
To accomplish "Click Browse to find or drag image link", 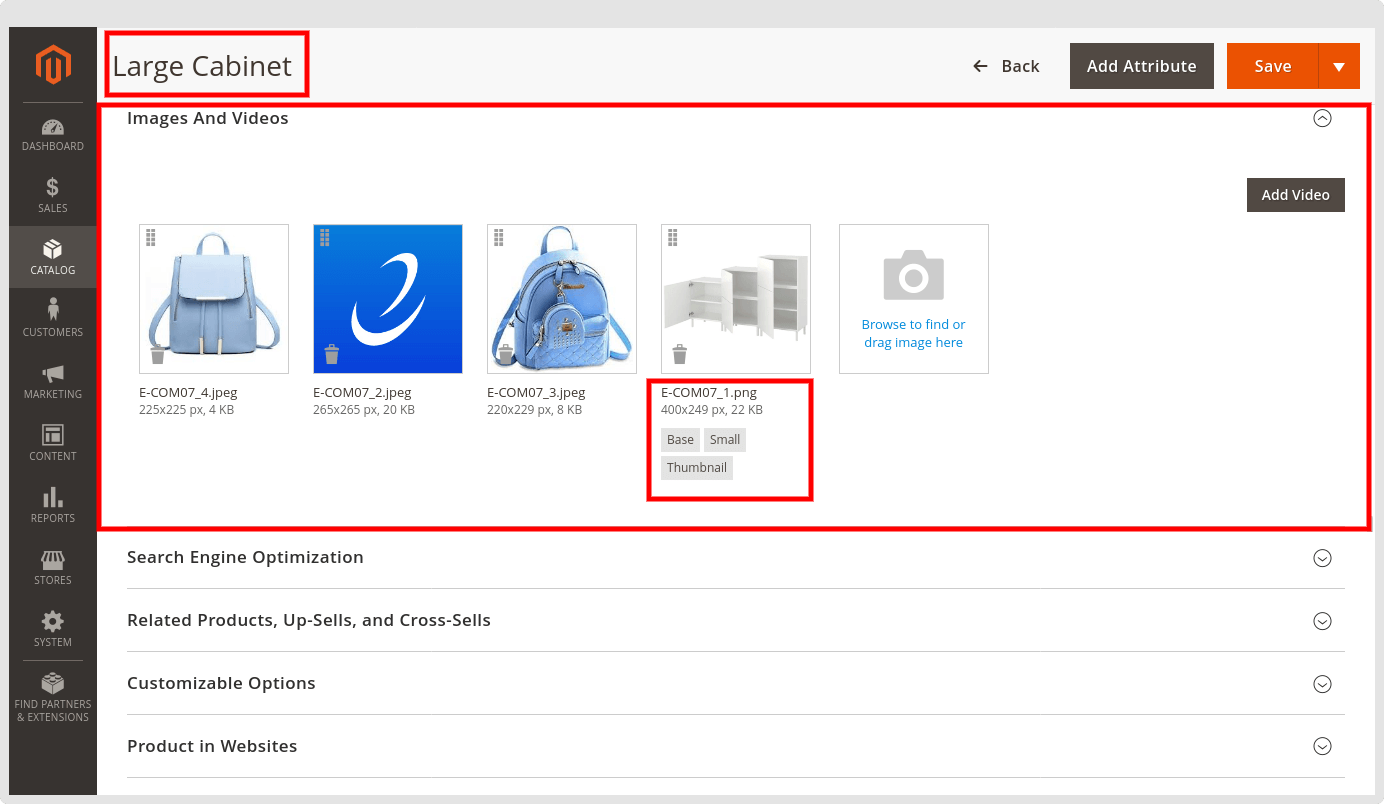I will click(913, 333).
